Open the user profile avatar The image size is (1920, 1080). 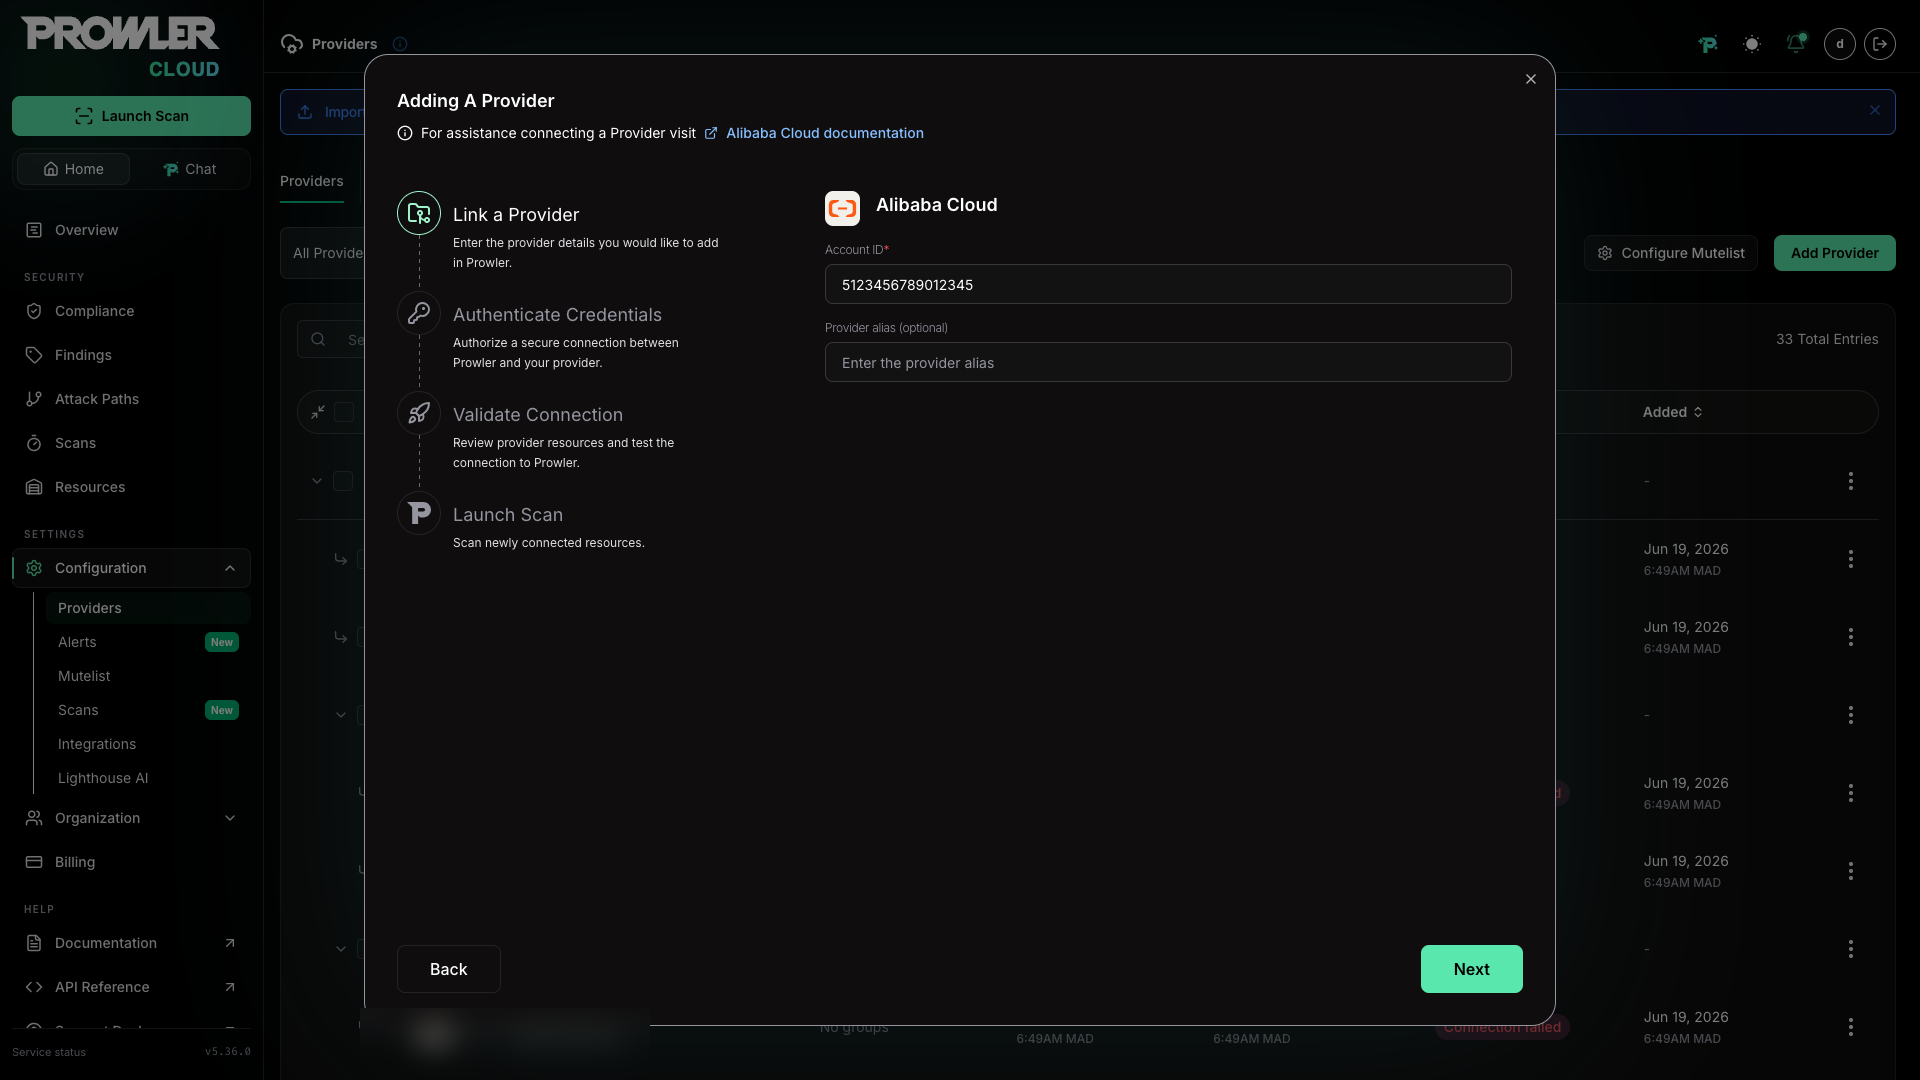click(1840, 44)
